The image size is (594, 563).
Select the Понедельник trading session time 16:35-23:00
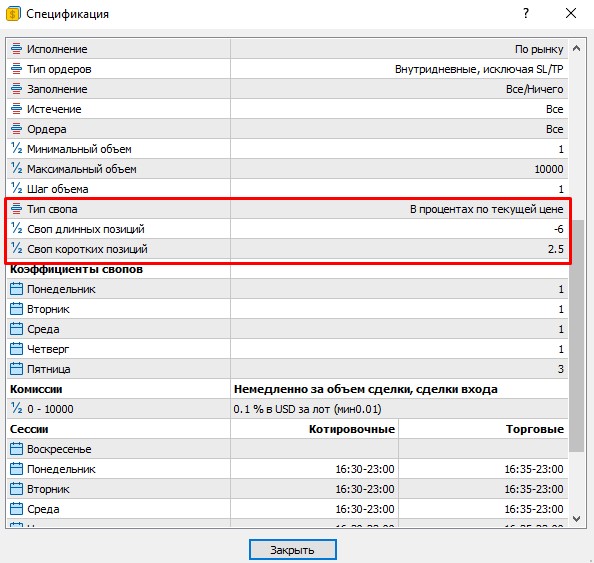click(x=534, y=469)
